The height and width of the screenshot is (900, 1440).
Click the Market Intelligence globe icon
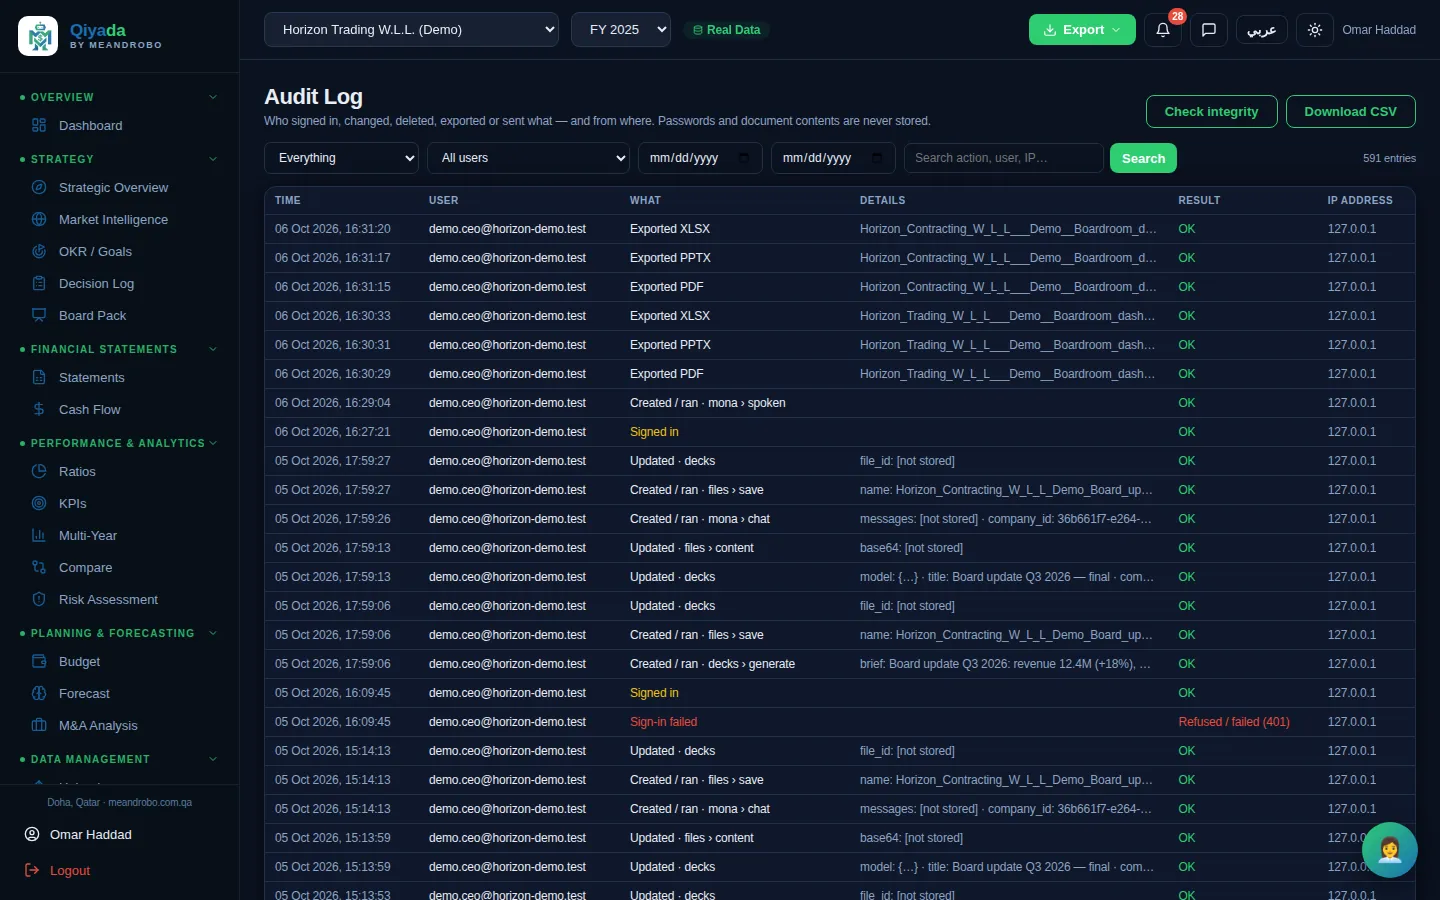[39, 220]
